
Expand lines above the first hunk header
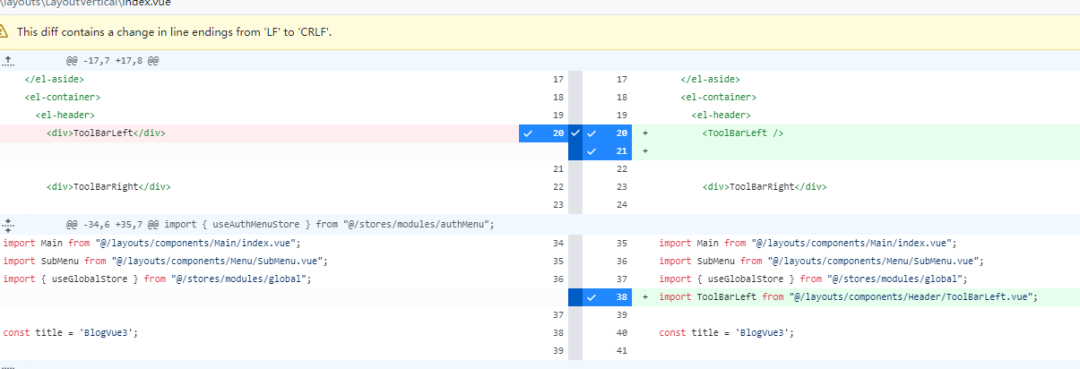[8, 61]
